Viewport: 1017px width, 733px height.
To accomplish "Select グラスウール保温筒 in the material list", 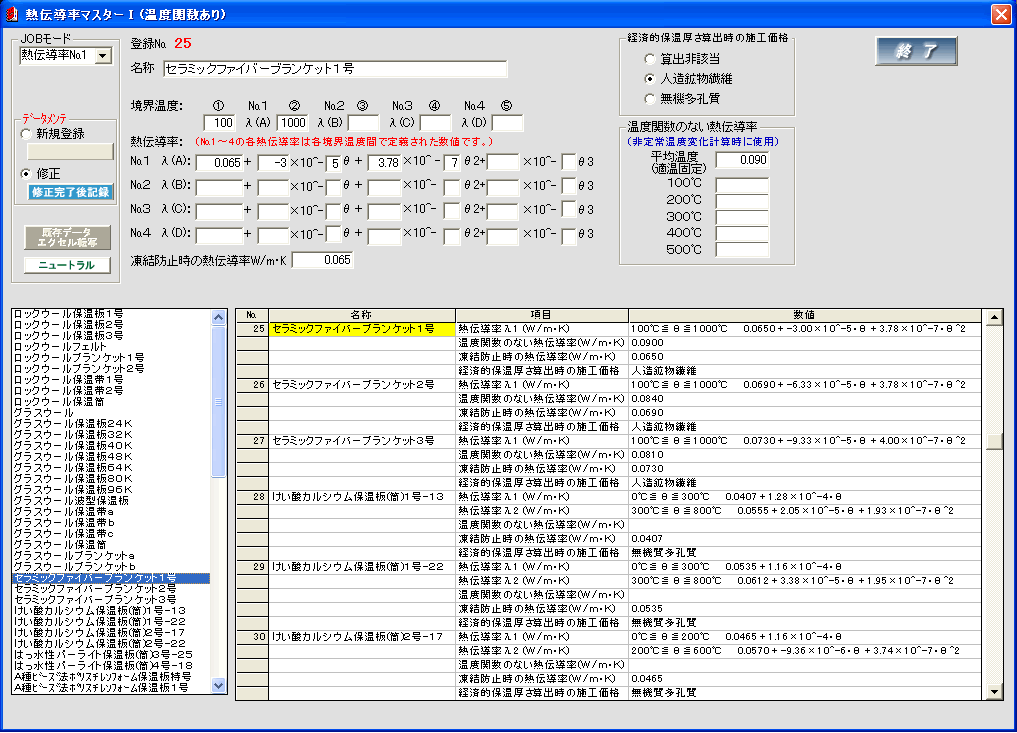I will (58, 544).
